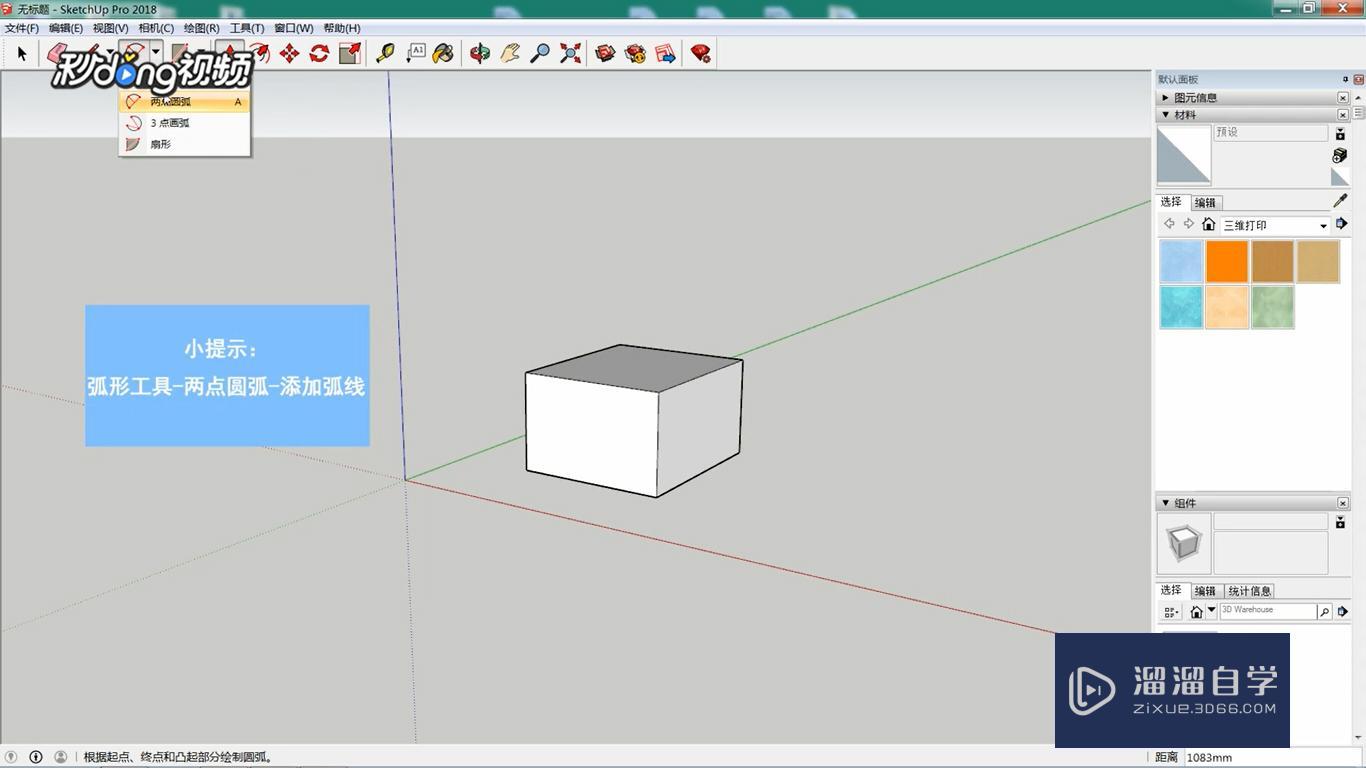The height and width of the screenshot is (768, 1366).
Task: Open the Extension Manager ruby icon
Action: (701, 53)
